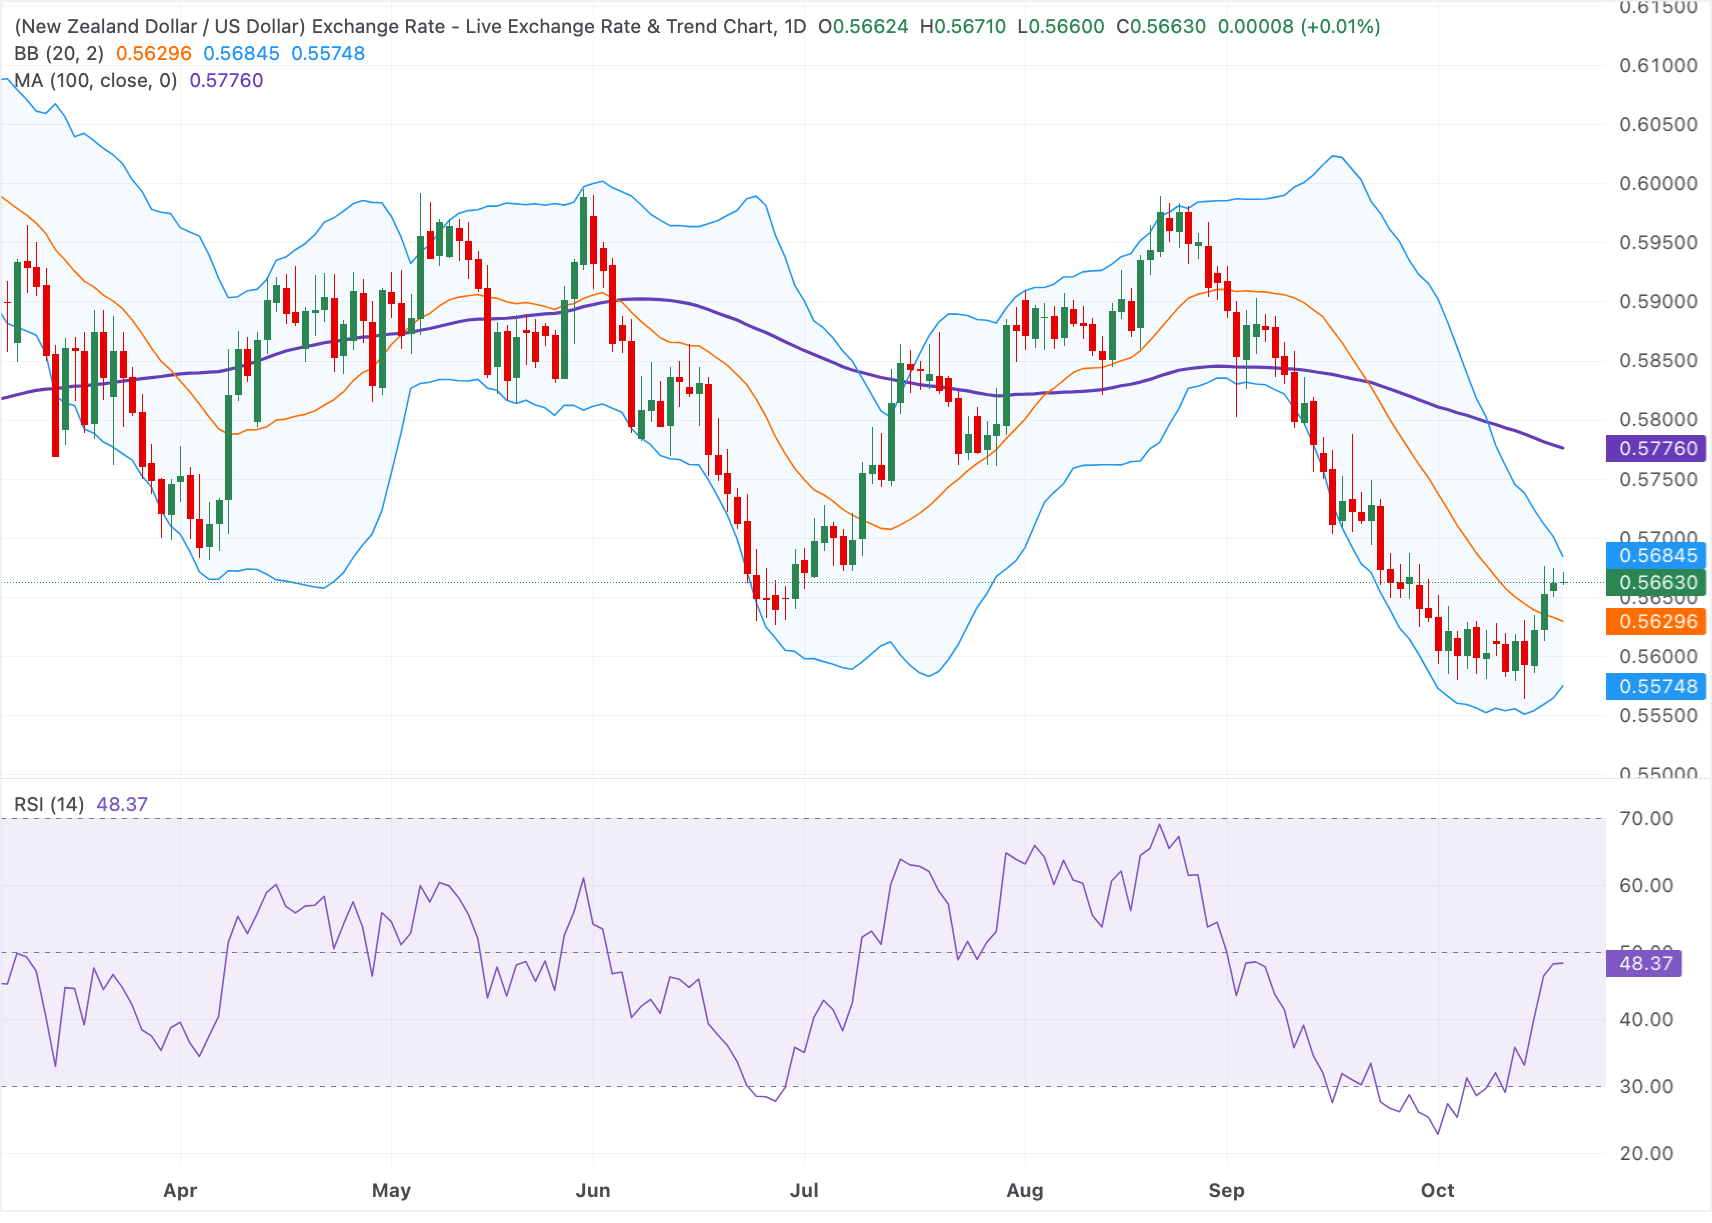Click the 30.00 RSI axis label
The height and width of the screenshot is (1223, 1712).
(x=1646, y=1086)
